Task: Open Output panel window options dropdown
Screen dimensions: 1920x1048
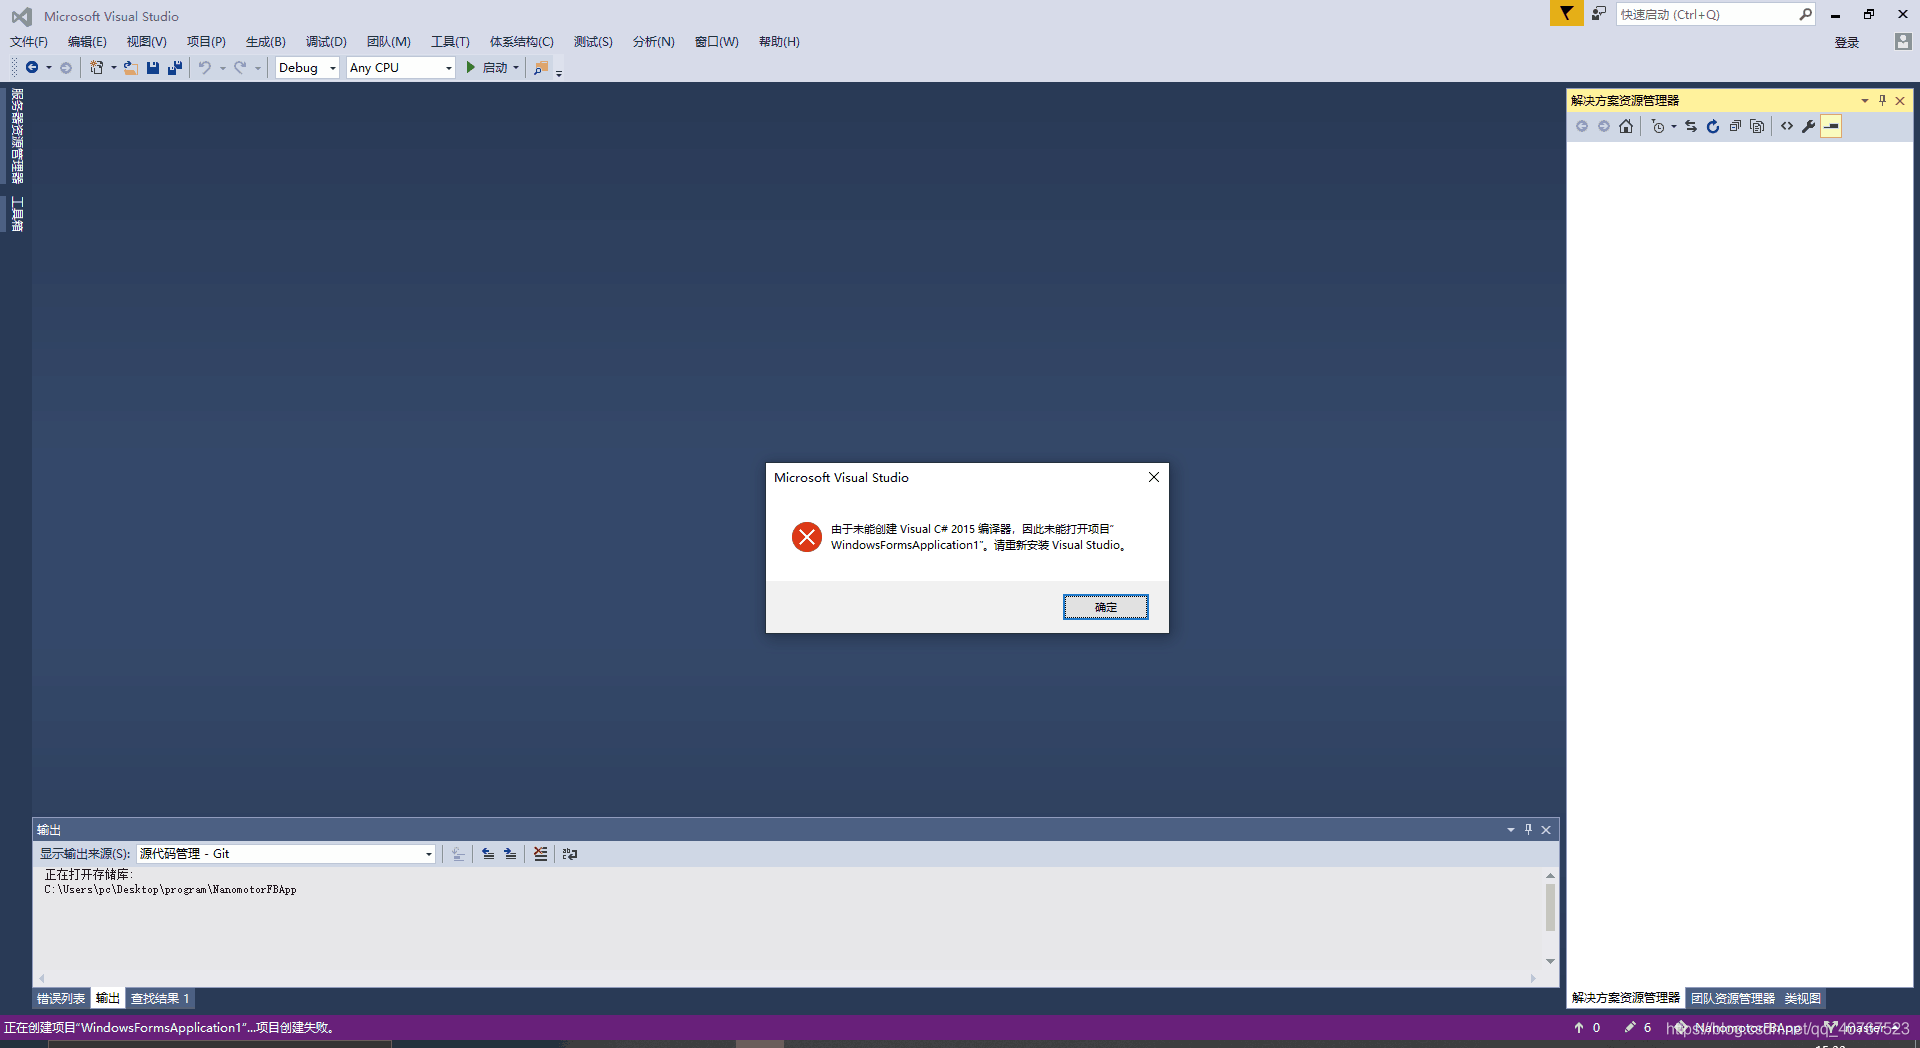Action: pyautogui.click(x=1510, y=829)
